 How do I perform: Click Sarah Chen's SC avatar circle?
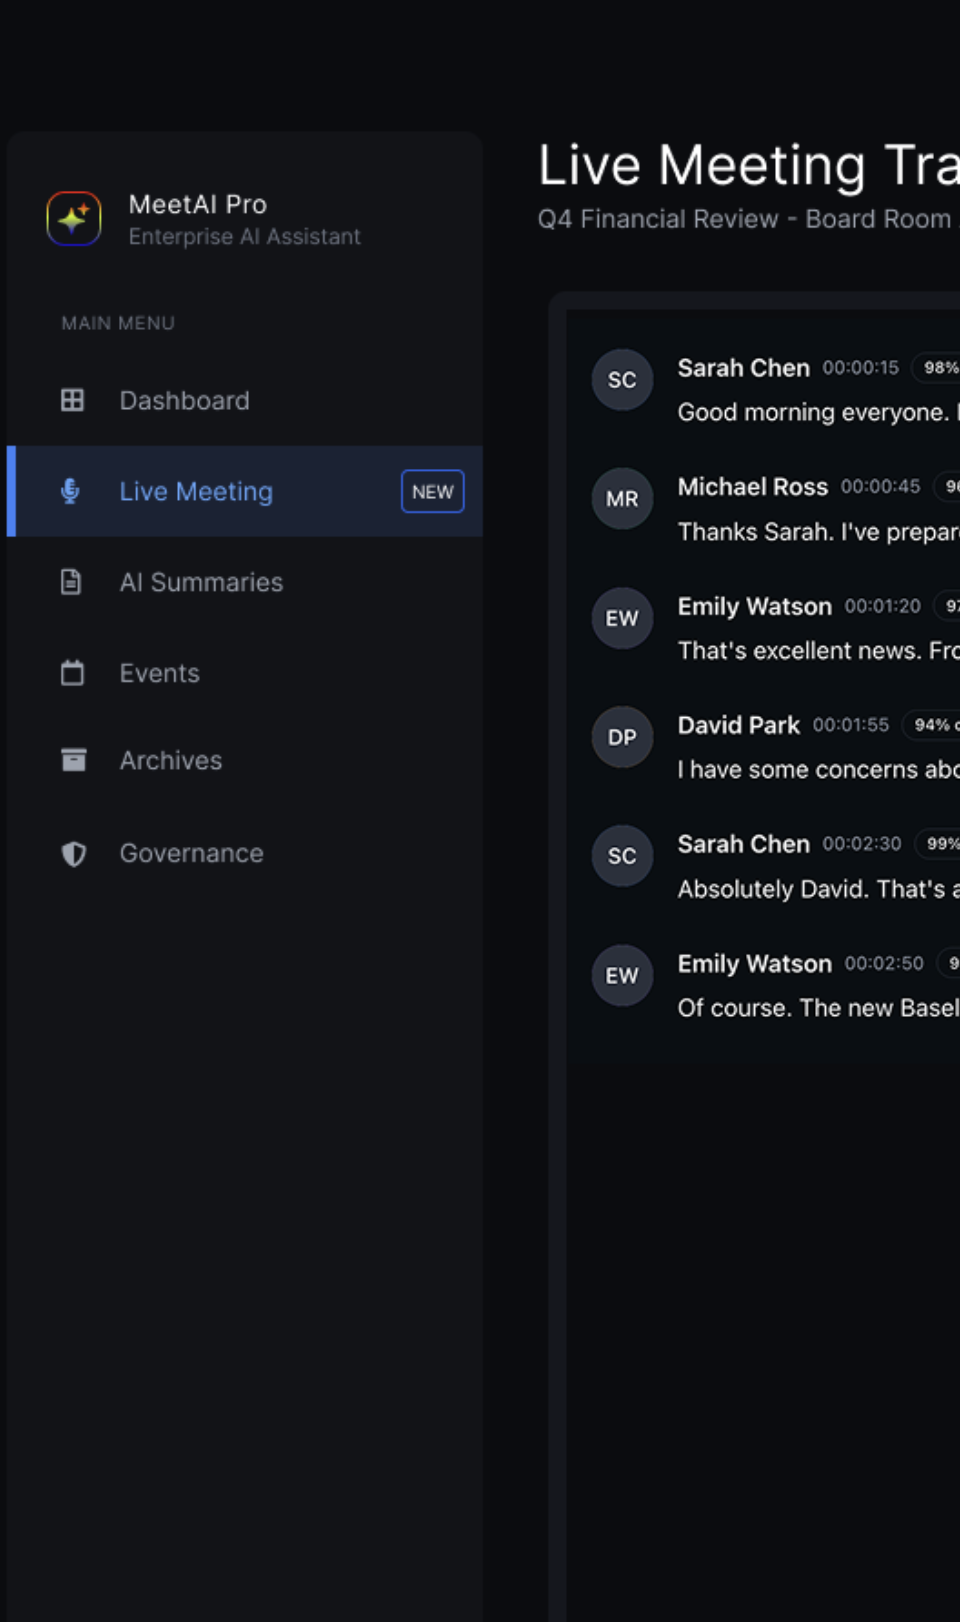coord(622,380)
